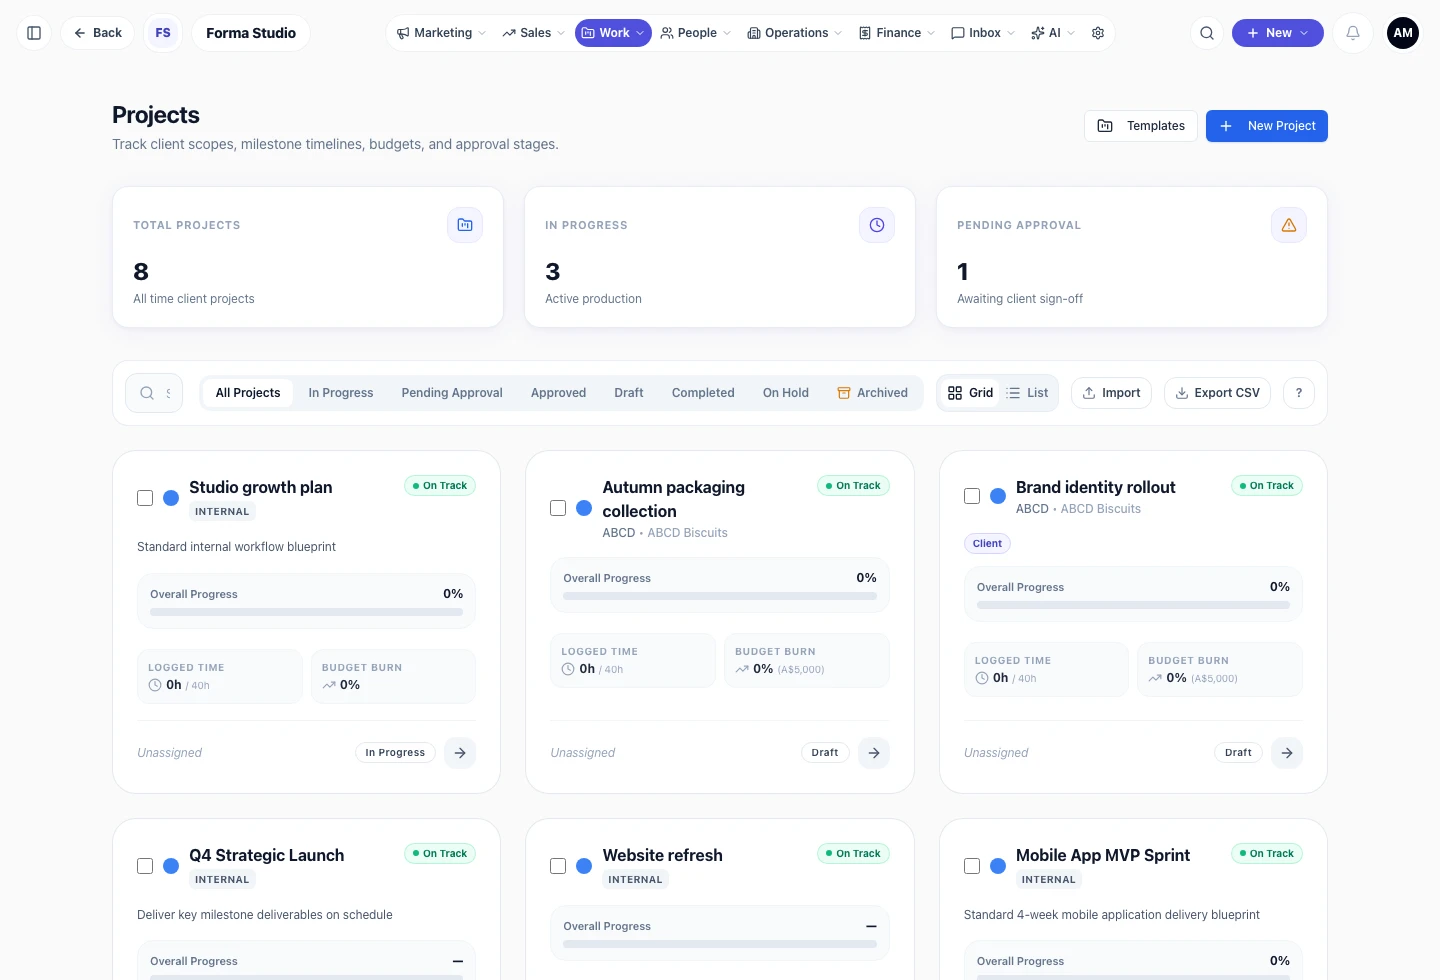This screenshot has width=1440, height=980.
Task: Tick the Autumn packaging collection checkbox
Action: 558,508
